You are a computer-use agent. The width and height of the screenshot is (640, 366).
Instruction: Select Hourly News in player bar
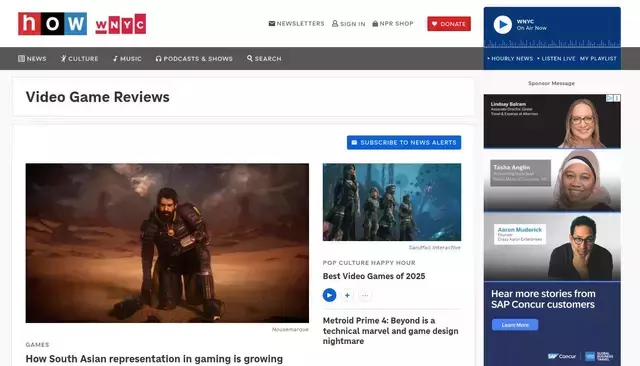pos(510,59)
